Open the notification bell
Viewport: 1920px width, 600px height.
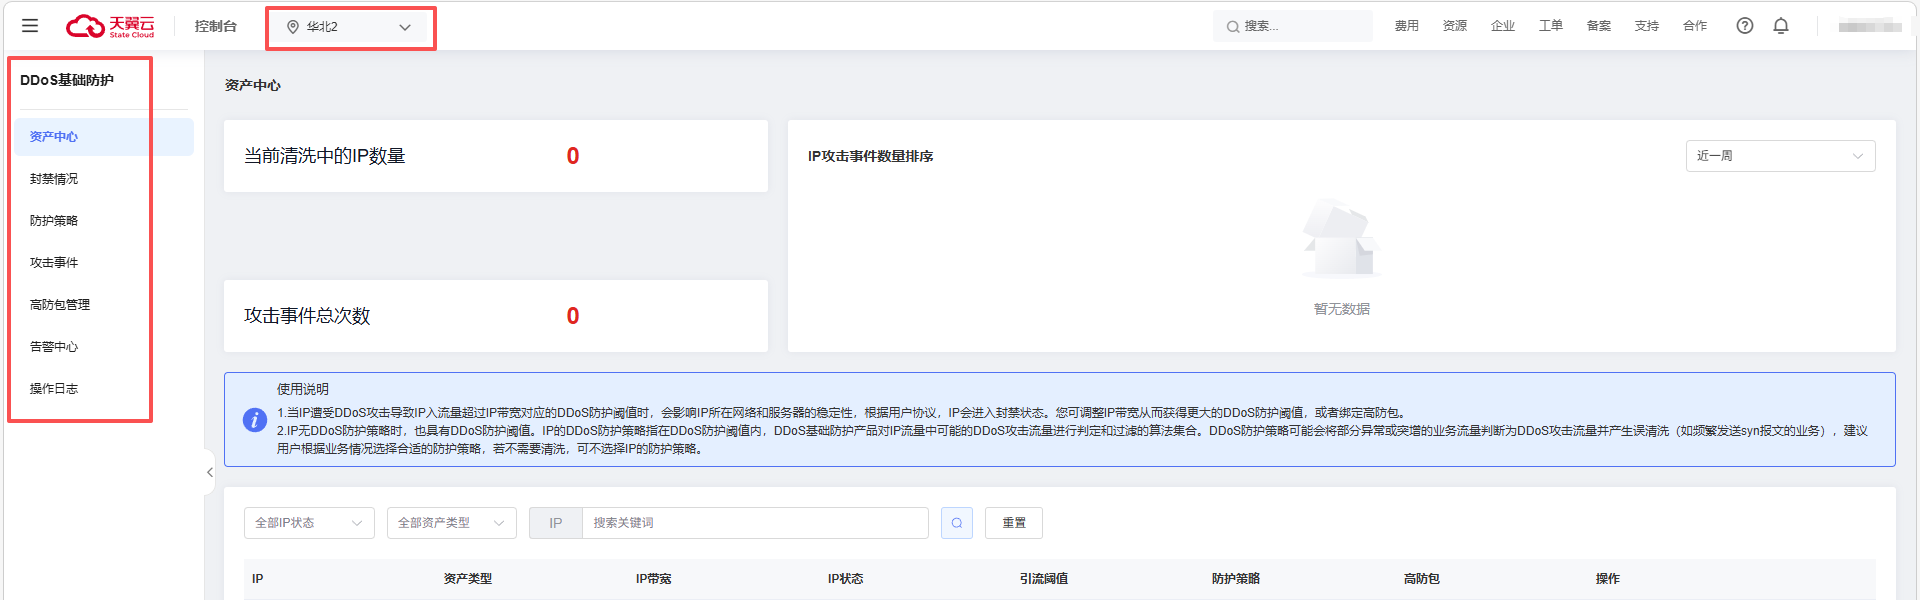click(1780, 26)
